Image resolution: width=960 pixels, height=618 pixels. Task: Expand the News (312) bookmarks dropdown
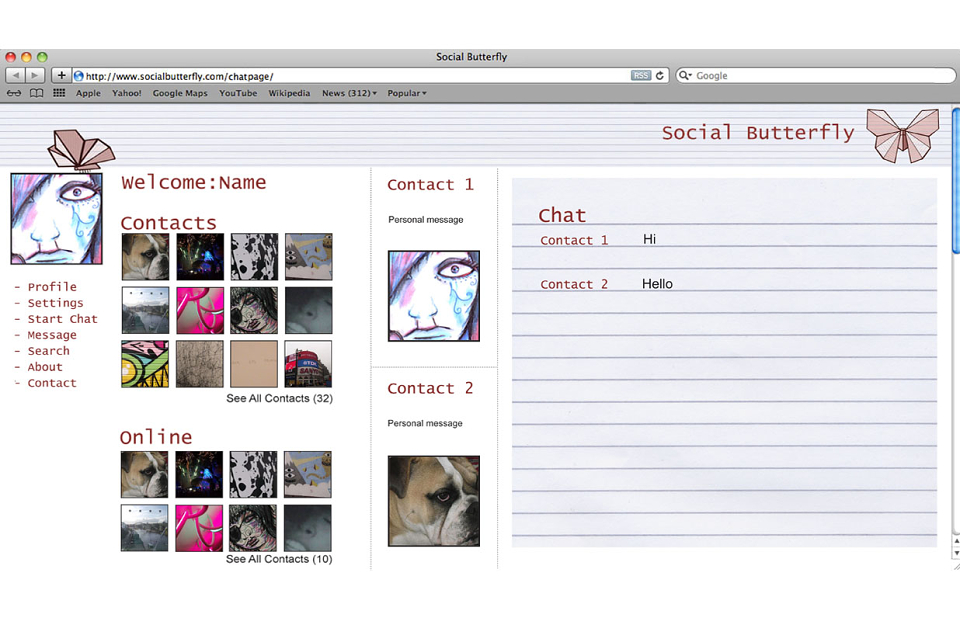pyautogui.click(x=350, y=93)
